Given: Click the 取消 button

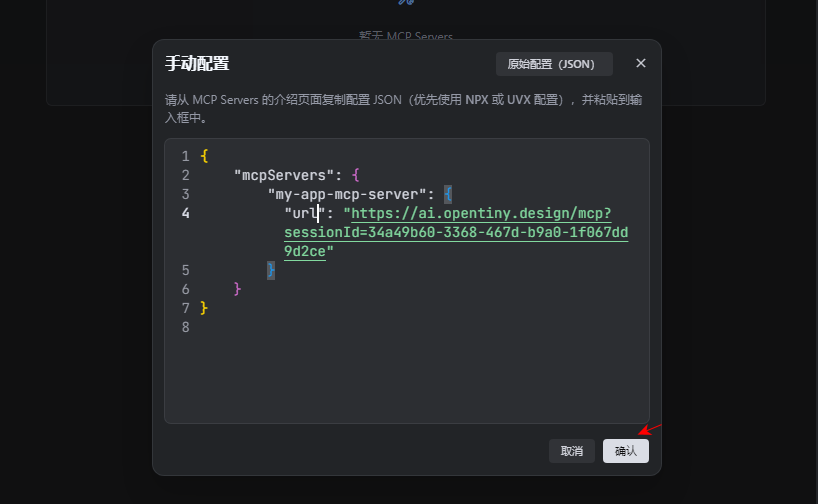Looking at the screenshot, I should [x=572, y=451].
